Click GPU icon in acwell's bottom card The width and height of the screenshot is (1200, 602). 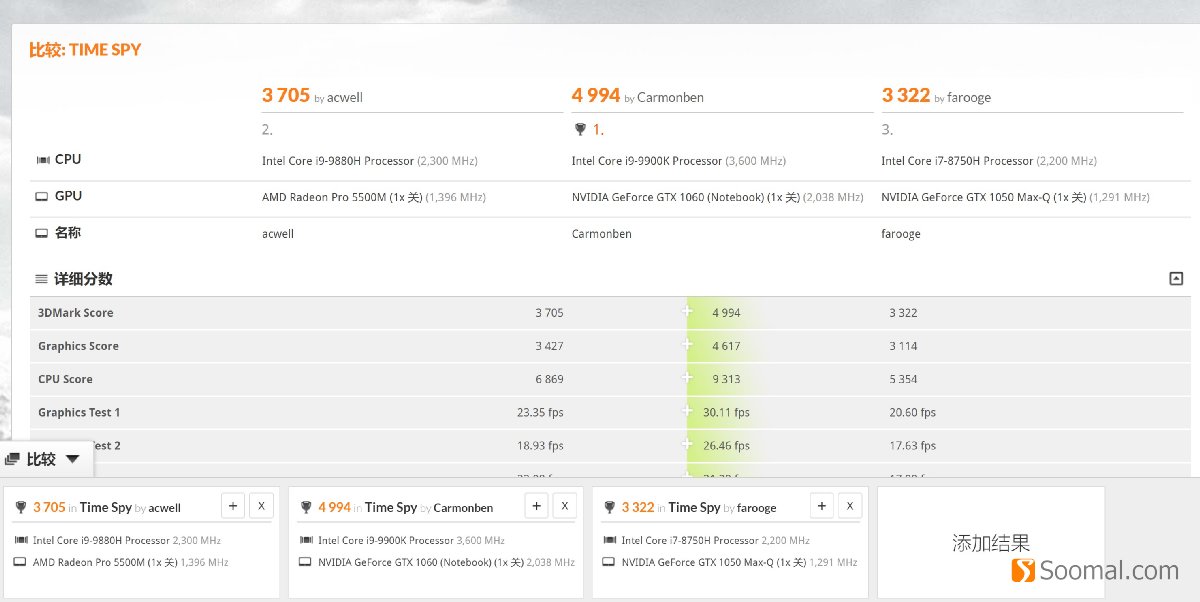[x=21, y=562]
